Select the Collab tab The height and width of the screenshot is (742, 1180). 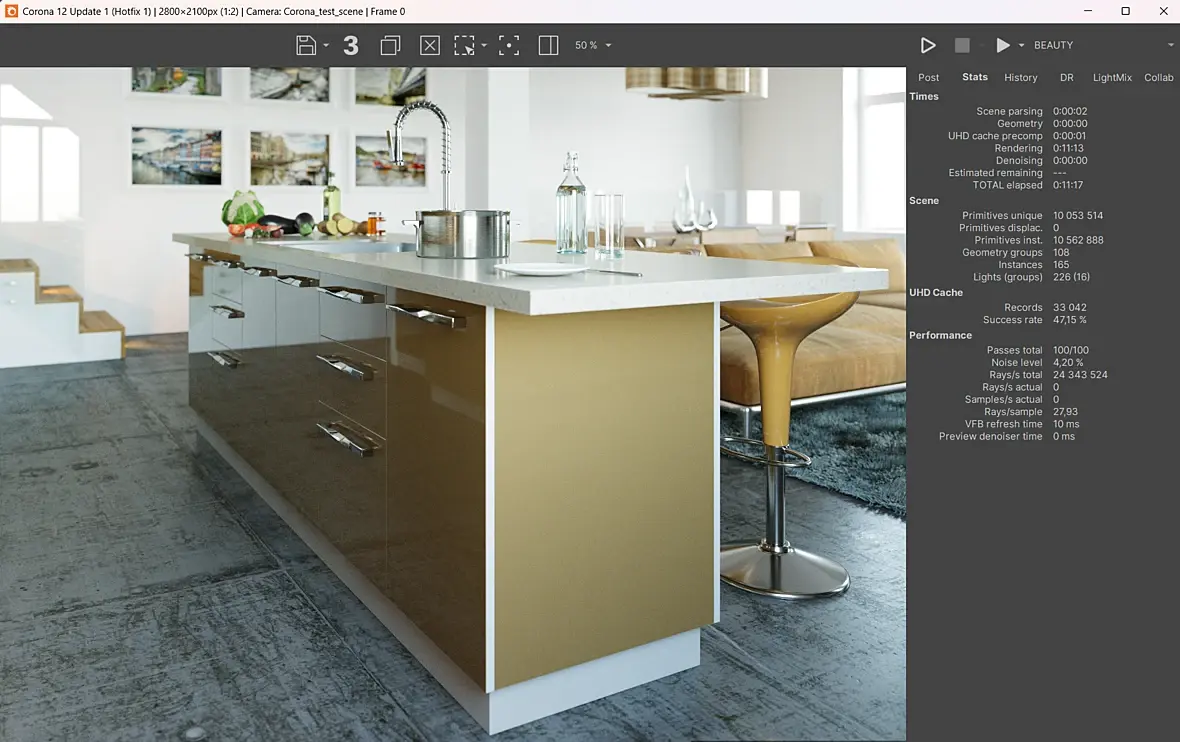tap(1159, 78)
